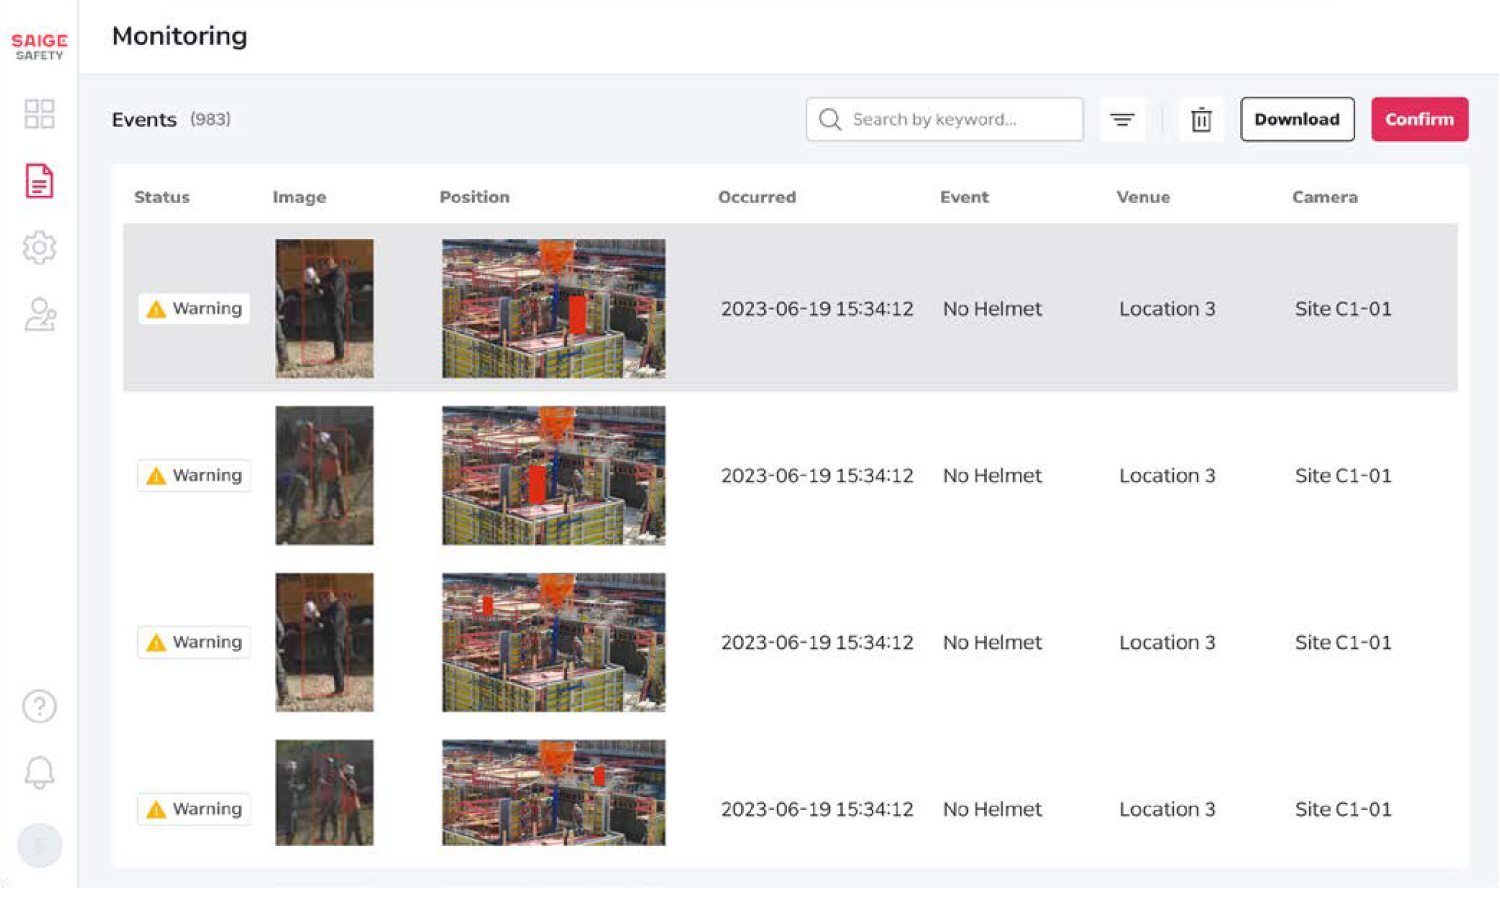
Task: Open notifications via the bell icon
Action: tap(39, 772)
